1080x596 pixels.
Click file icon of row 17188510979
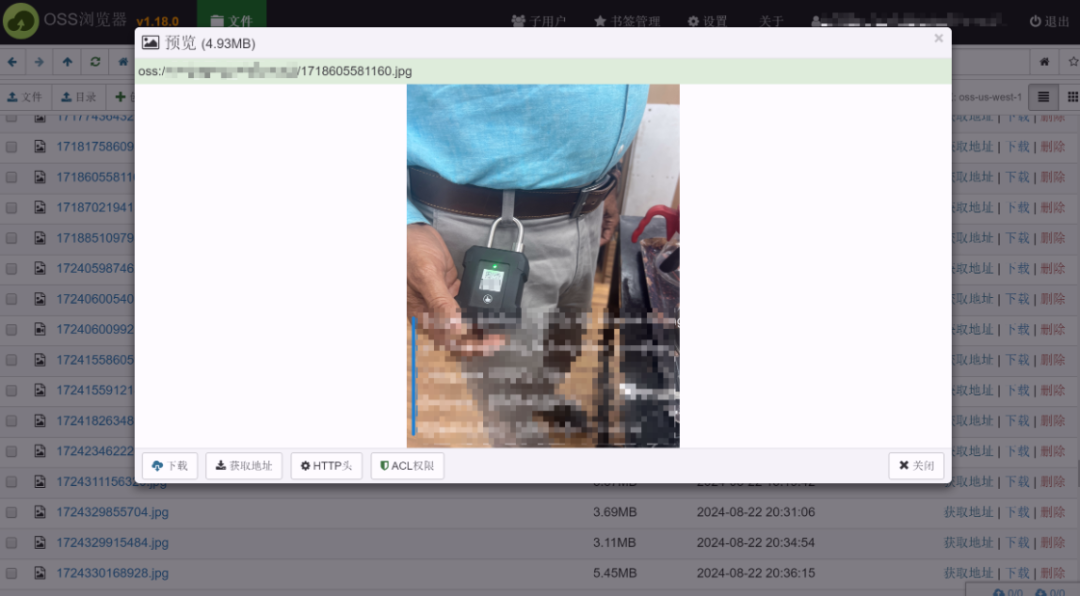tap(40, 238)
